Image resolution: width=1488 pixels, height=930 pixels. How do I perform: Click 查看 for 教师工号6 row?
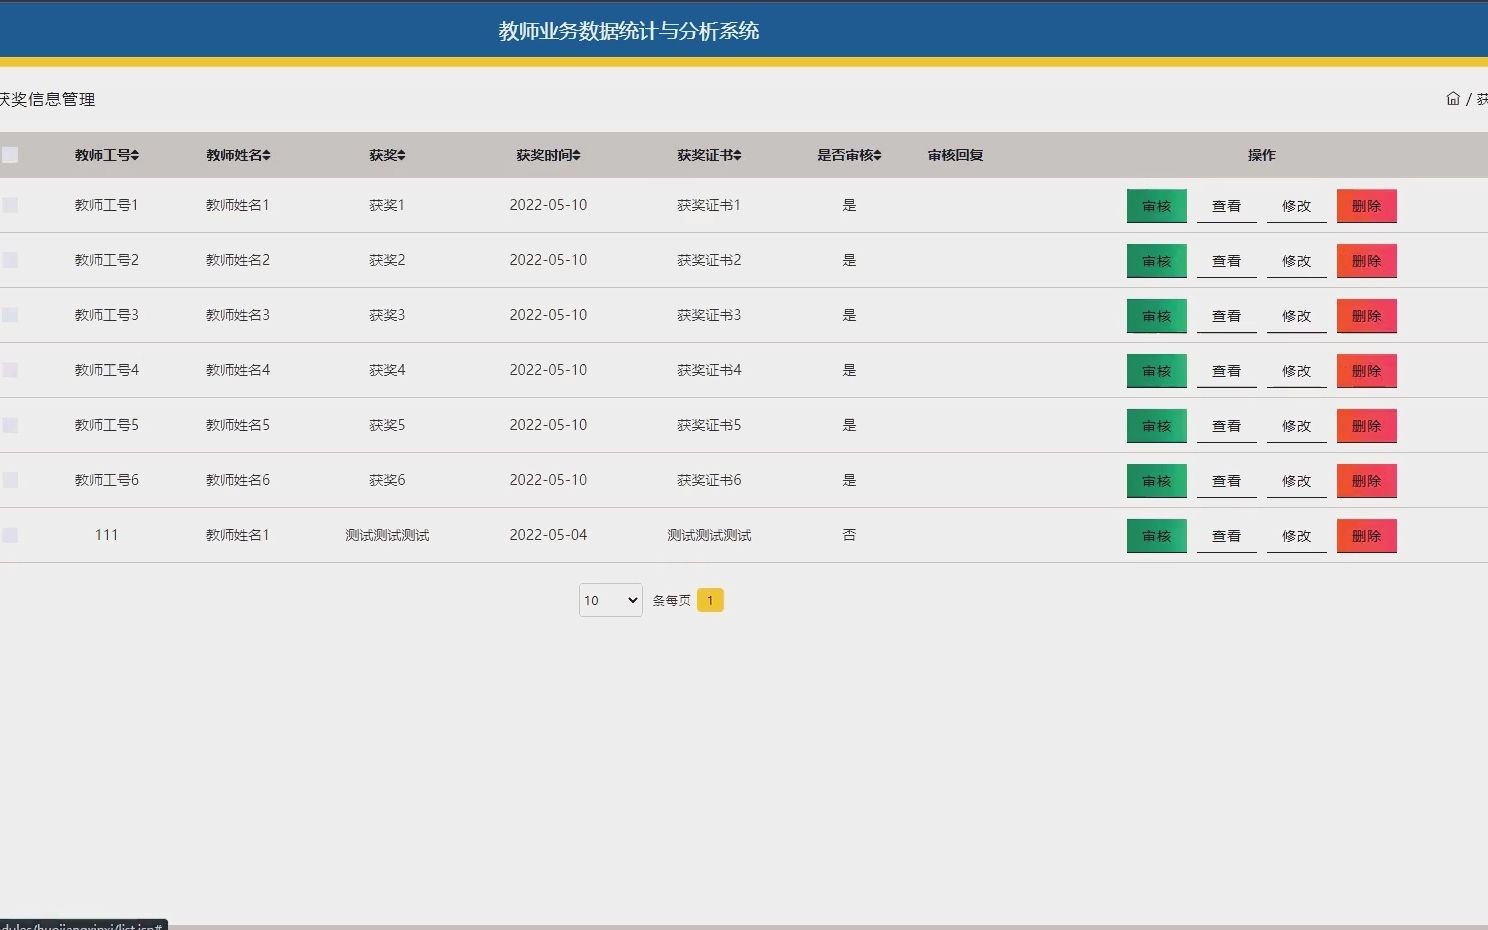click(x=1227, y=481)
